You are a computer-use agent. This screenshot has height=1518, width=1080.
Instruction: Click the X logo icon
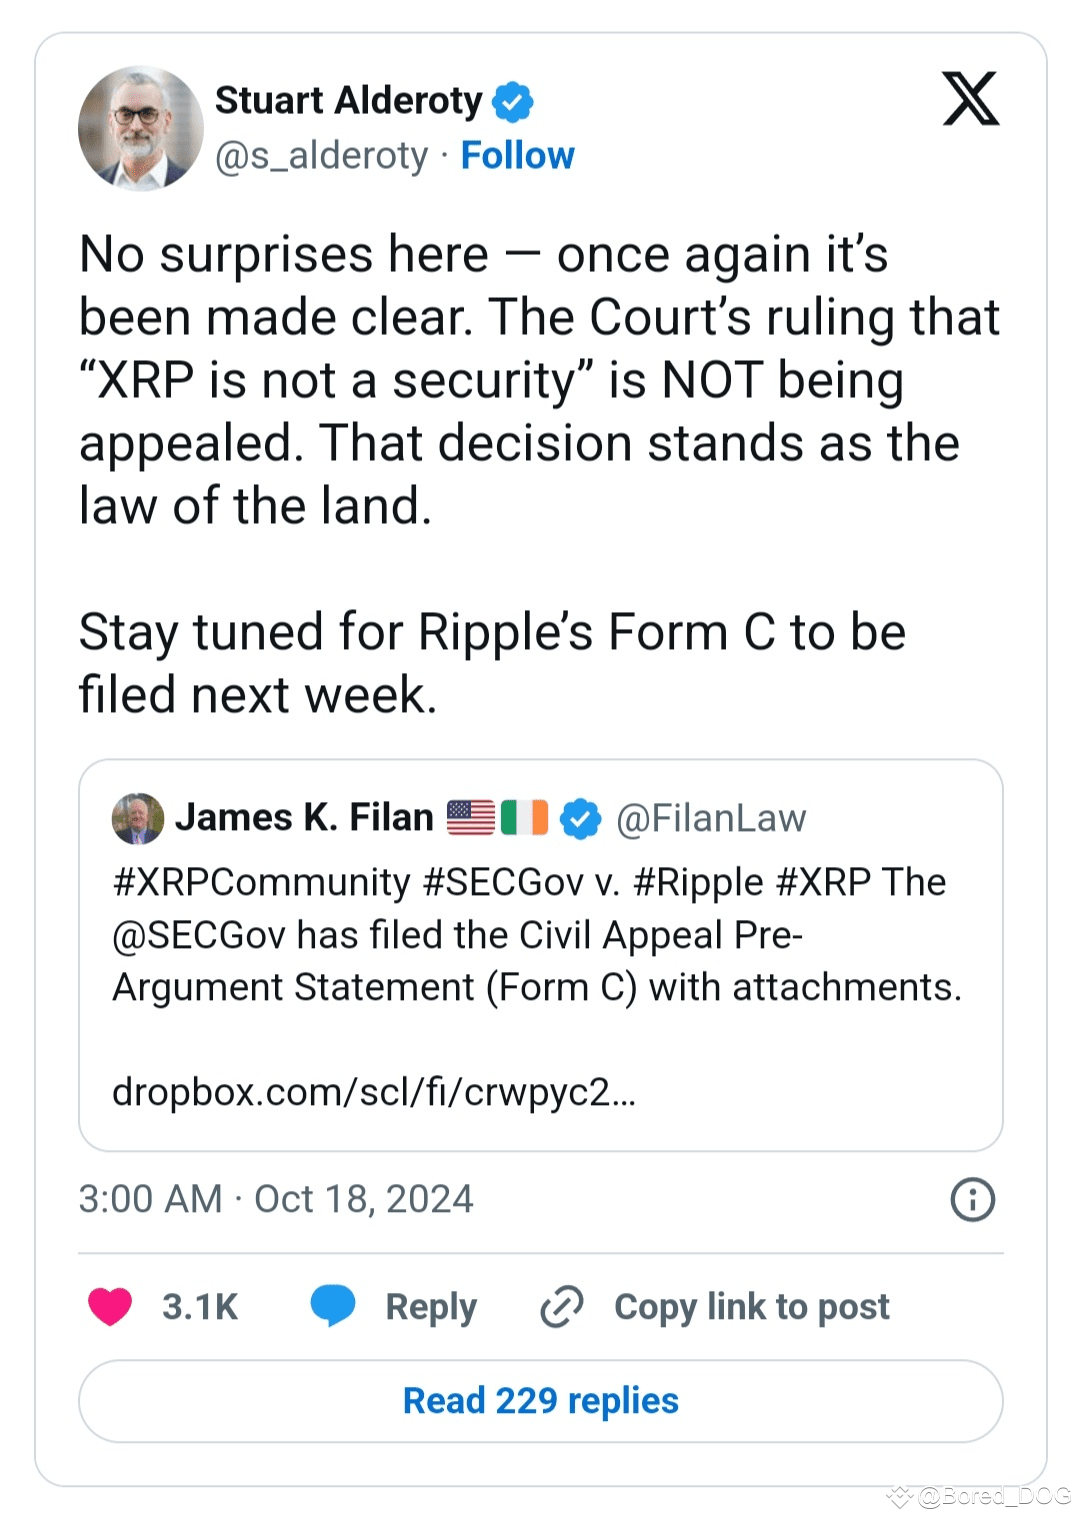970,99
